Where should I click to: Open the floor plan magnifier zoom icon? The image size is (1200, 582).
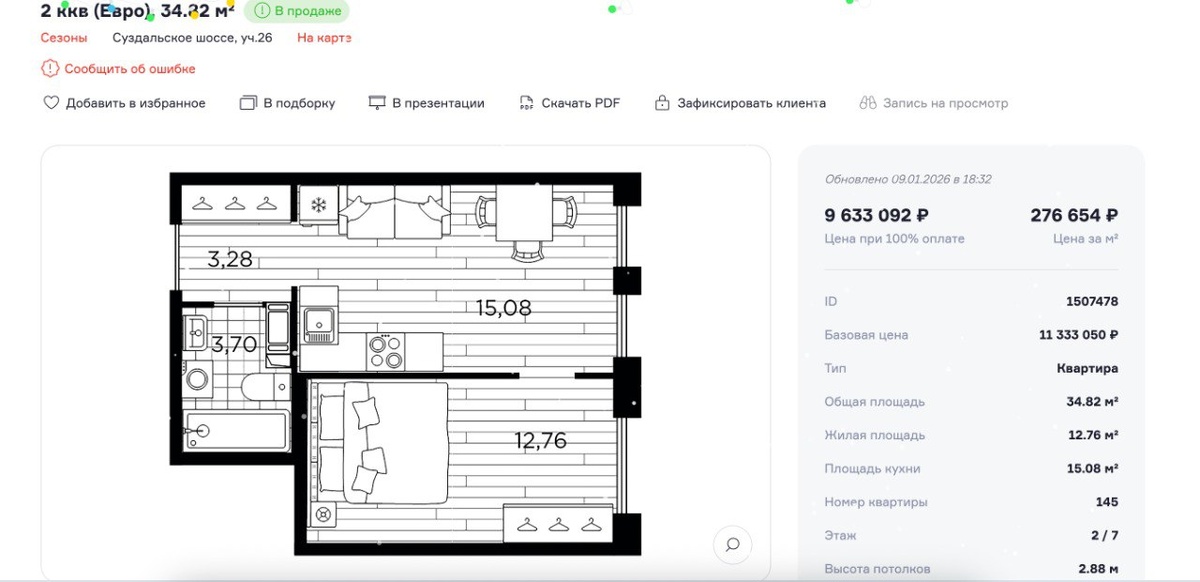click(733, 545)
